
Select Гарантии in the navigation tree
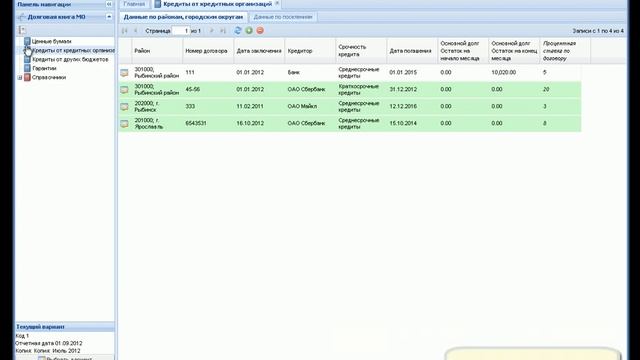point(44,68)
